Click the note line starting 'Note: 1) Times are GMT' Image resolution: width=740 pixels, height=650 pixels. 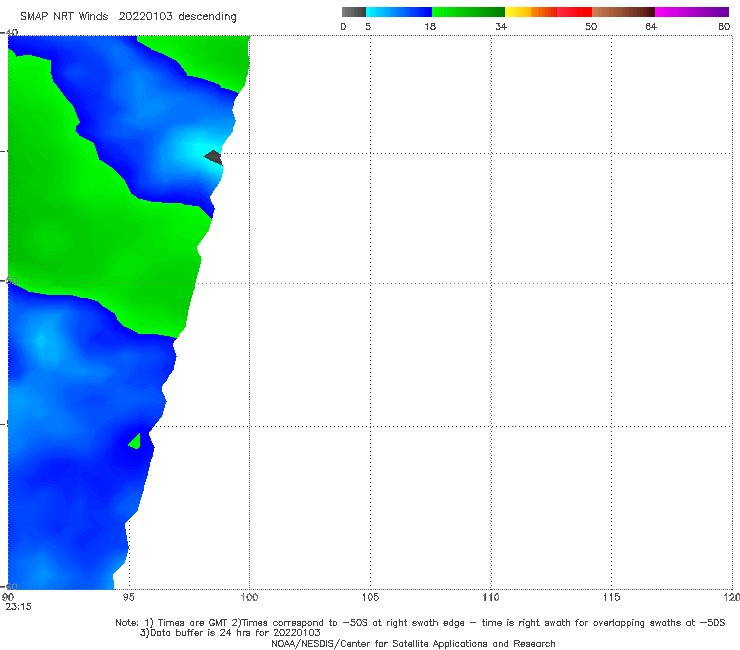pos(420,623)
